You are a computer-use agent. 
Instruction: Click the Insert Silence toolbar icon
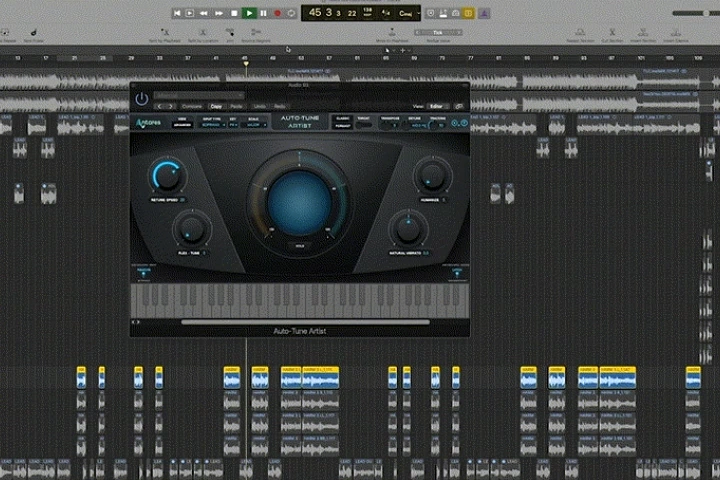[675, 33]
